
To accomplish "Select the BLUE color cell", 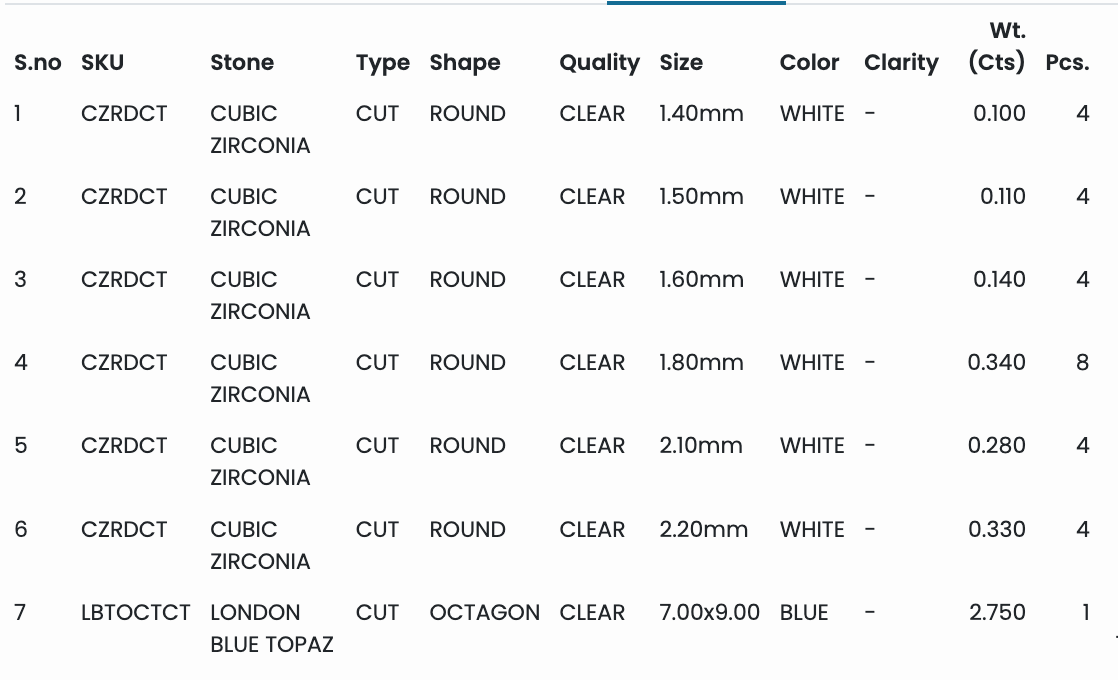I will (804, 612).
